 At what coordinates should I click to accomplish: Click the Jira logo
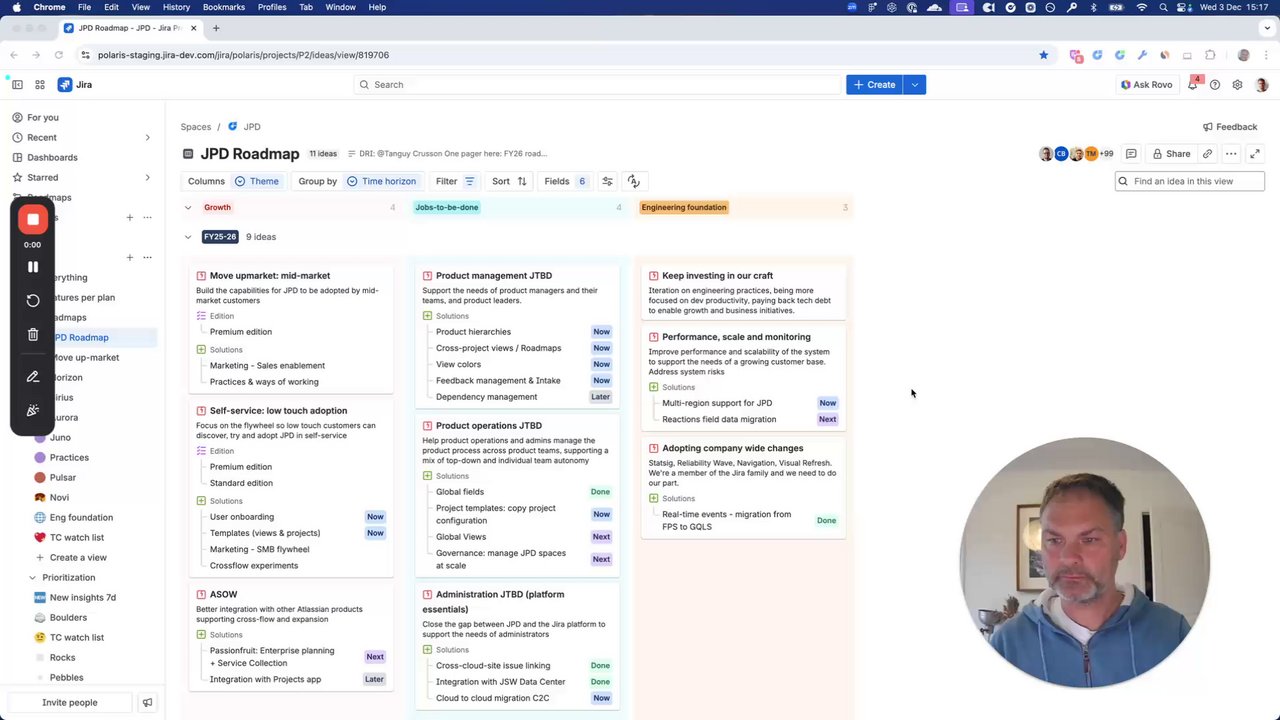click(75, 85)
